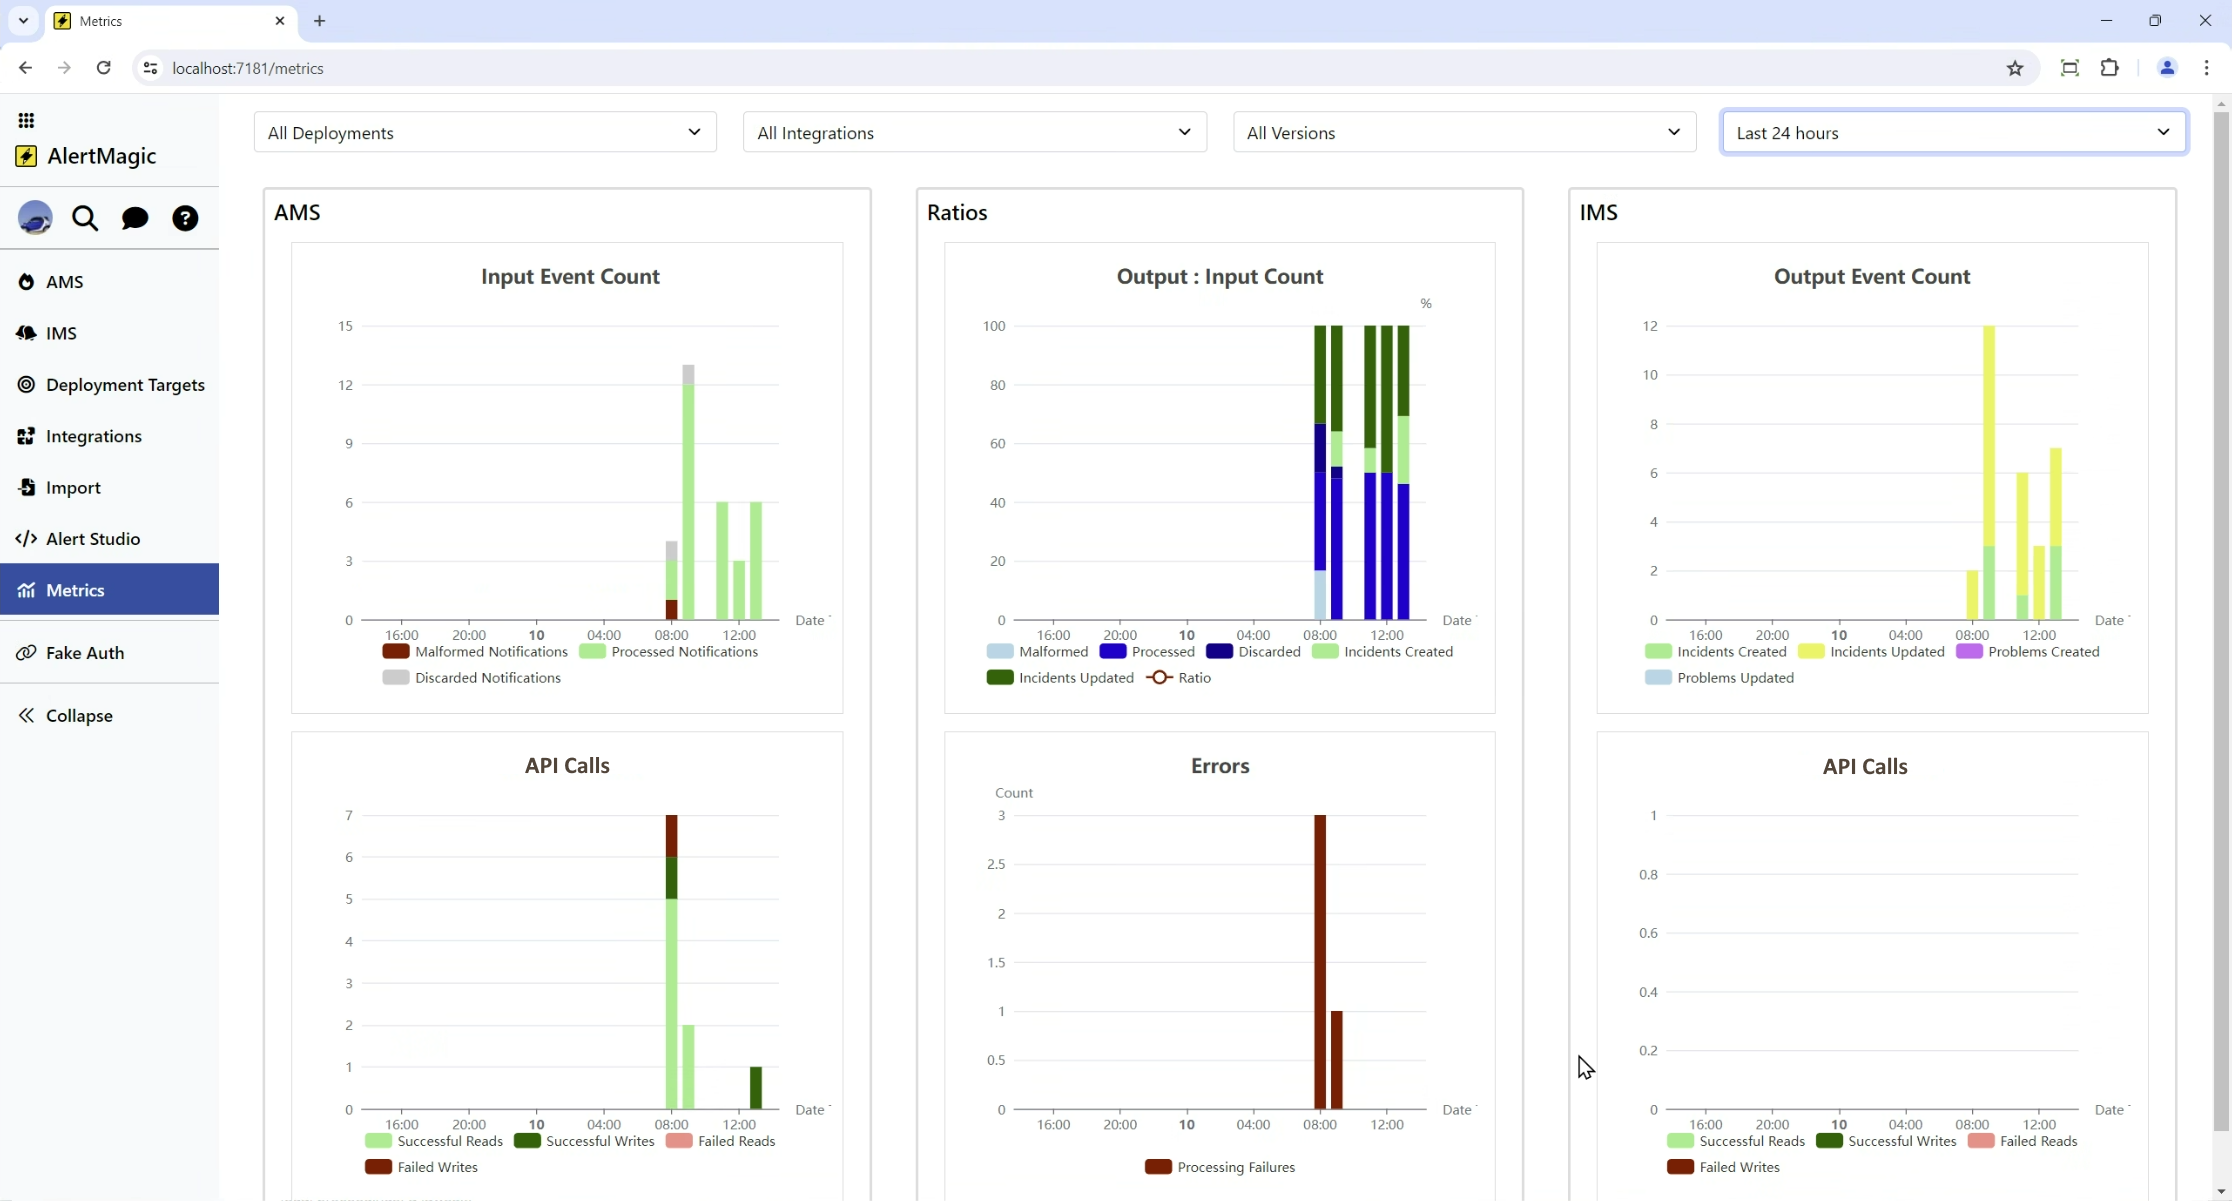Go to Alert Studio in sidebar
The height and width of the screenshot is (1201, 2232).
pos(93,539)
